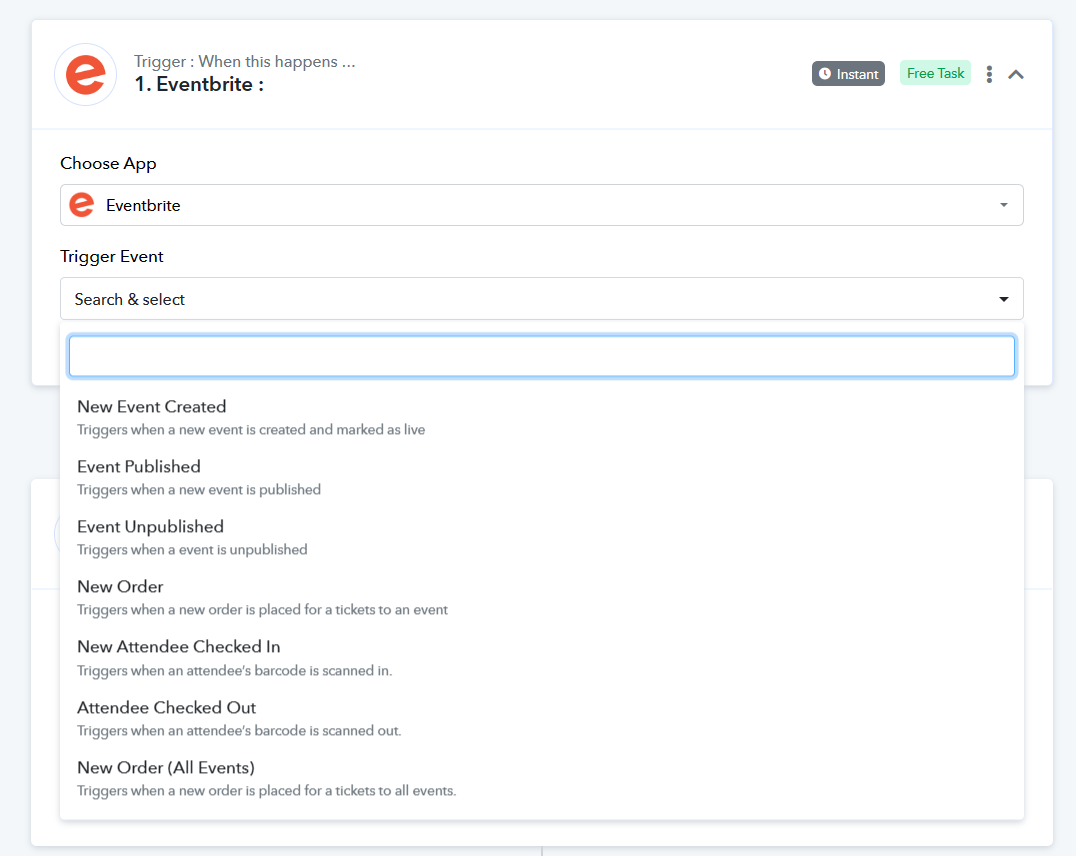Click the Instant clock badge
This screenshot has height=856, width=1076.
(848, 73)
